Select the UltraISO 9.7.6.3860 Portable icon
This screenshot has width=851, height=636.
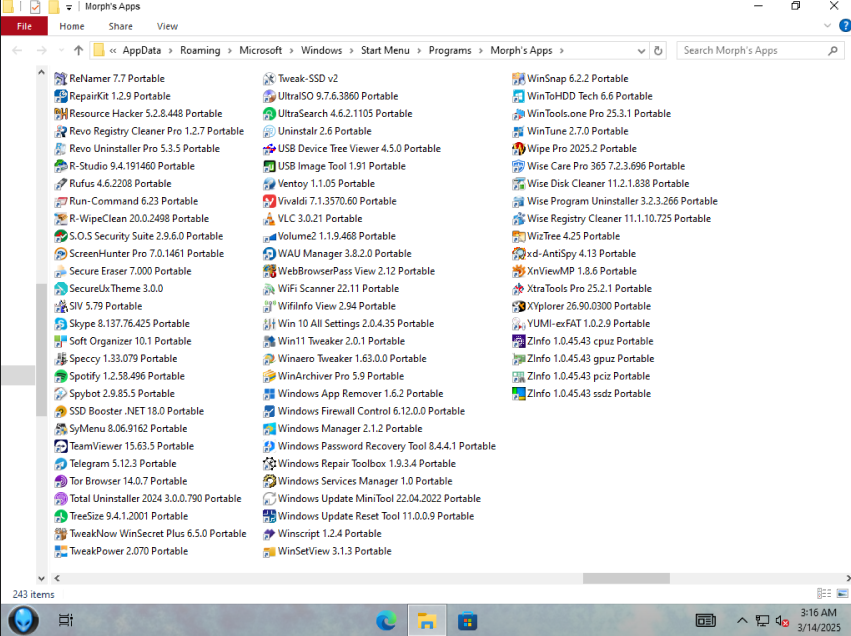click(x=269, y=96)
